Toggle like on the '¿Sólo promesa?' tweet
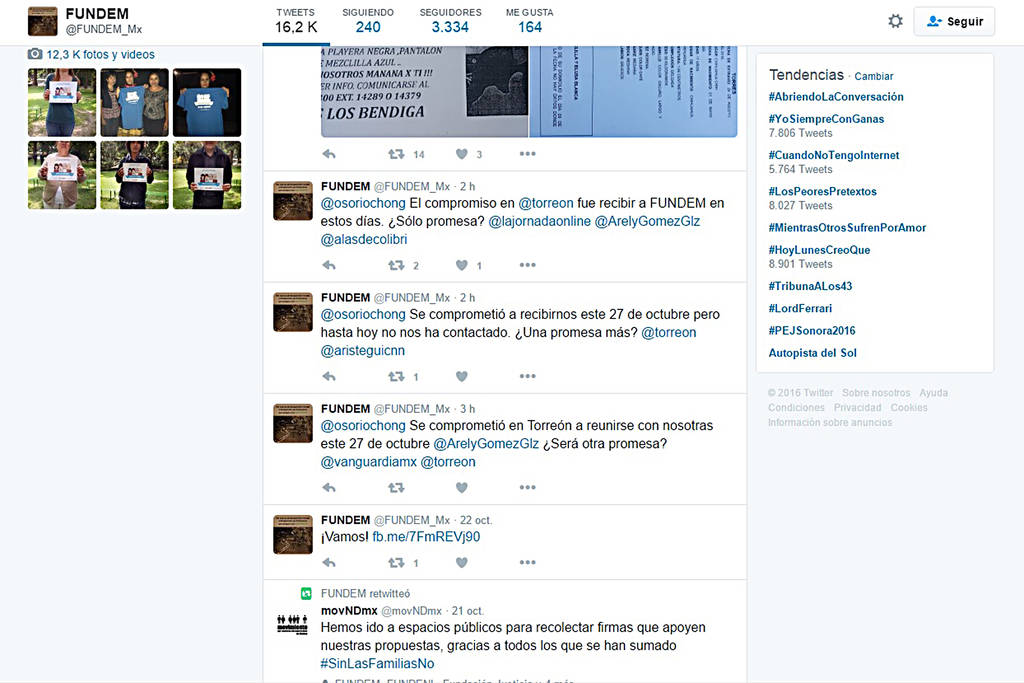The image size is (1024, 683). point(461,265)
